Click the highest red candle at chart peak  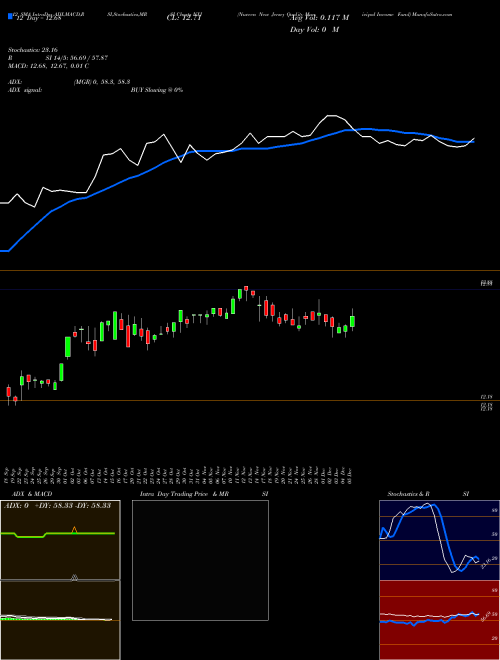pos(246,288)
